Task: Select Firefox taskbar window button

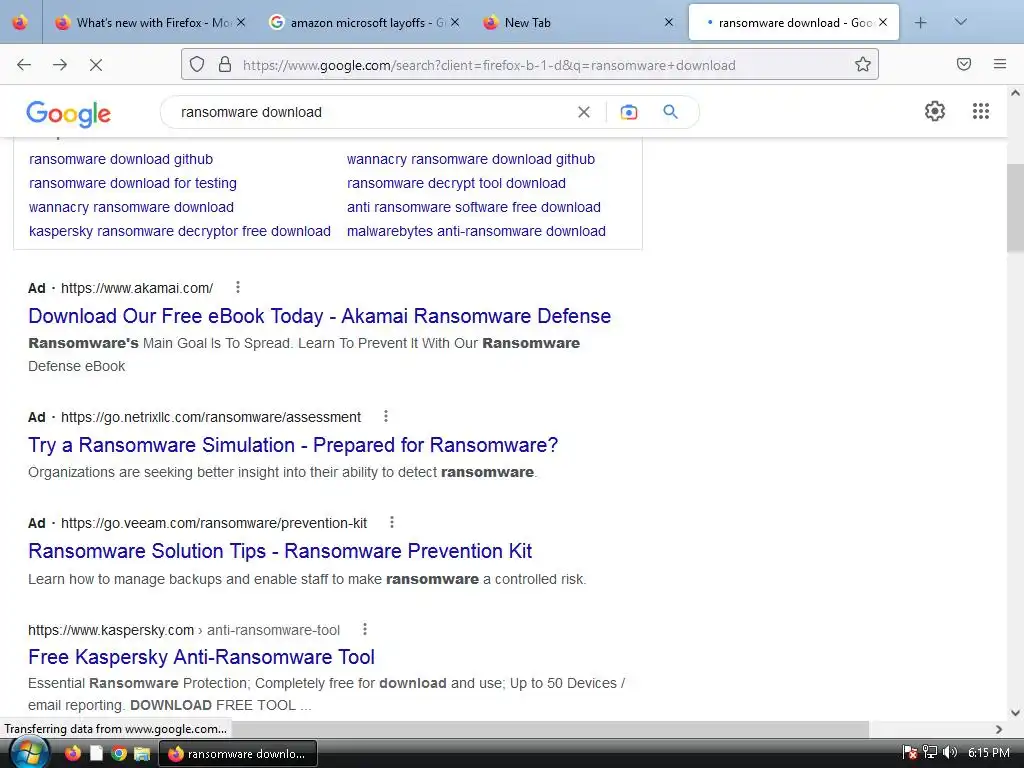Action: (238, 754)
